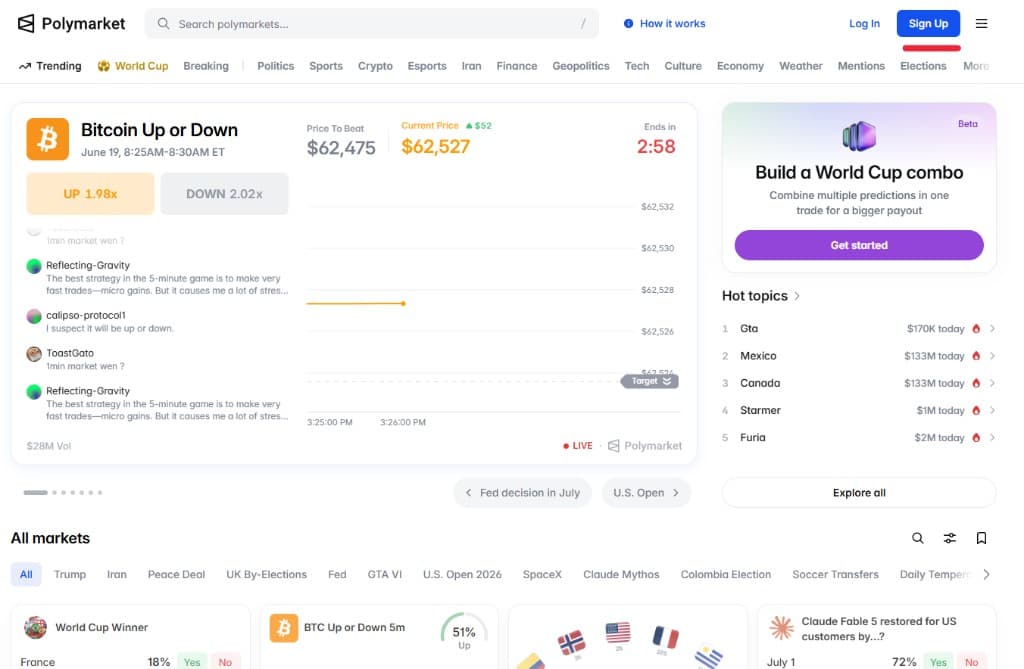Pick Yes for France
Screen dimensions: 1024x669
click(x=192, y=661)
